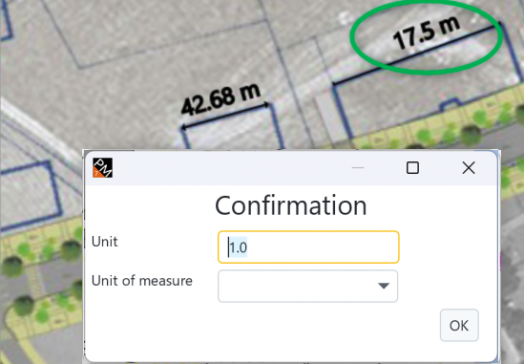
Task: Click the highlighted 1.0 text in Unit
Action: tap(238, 247)
